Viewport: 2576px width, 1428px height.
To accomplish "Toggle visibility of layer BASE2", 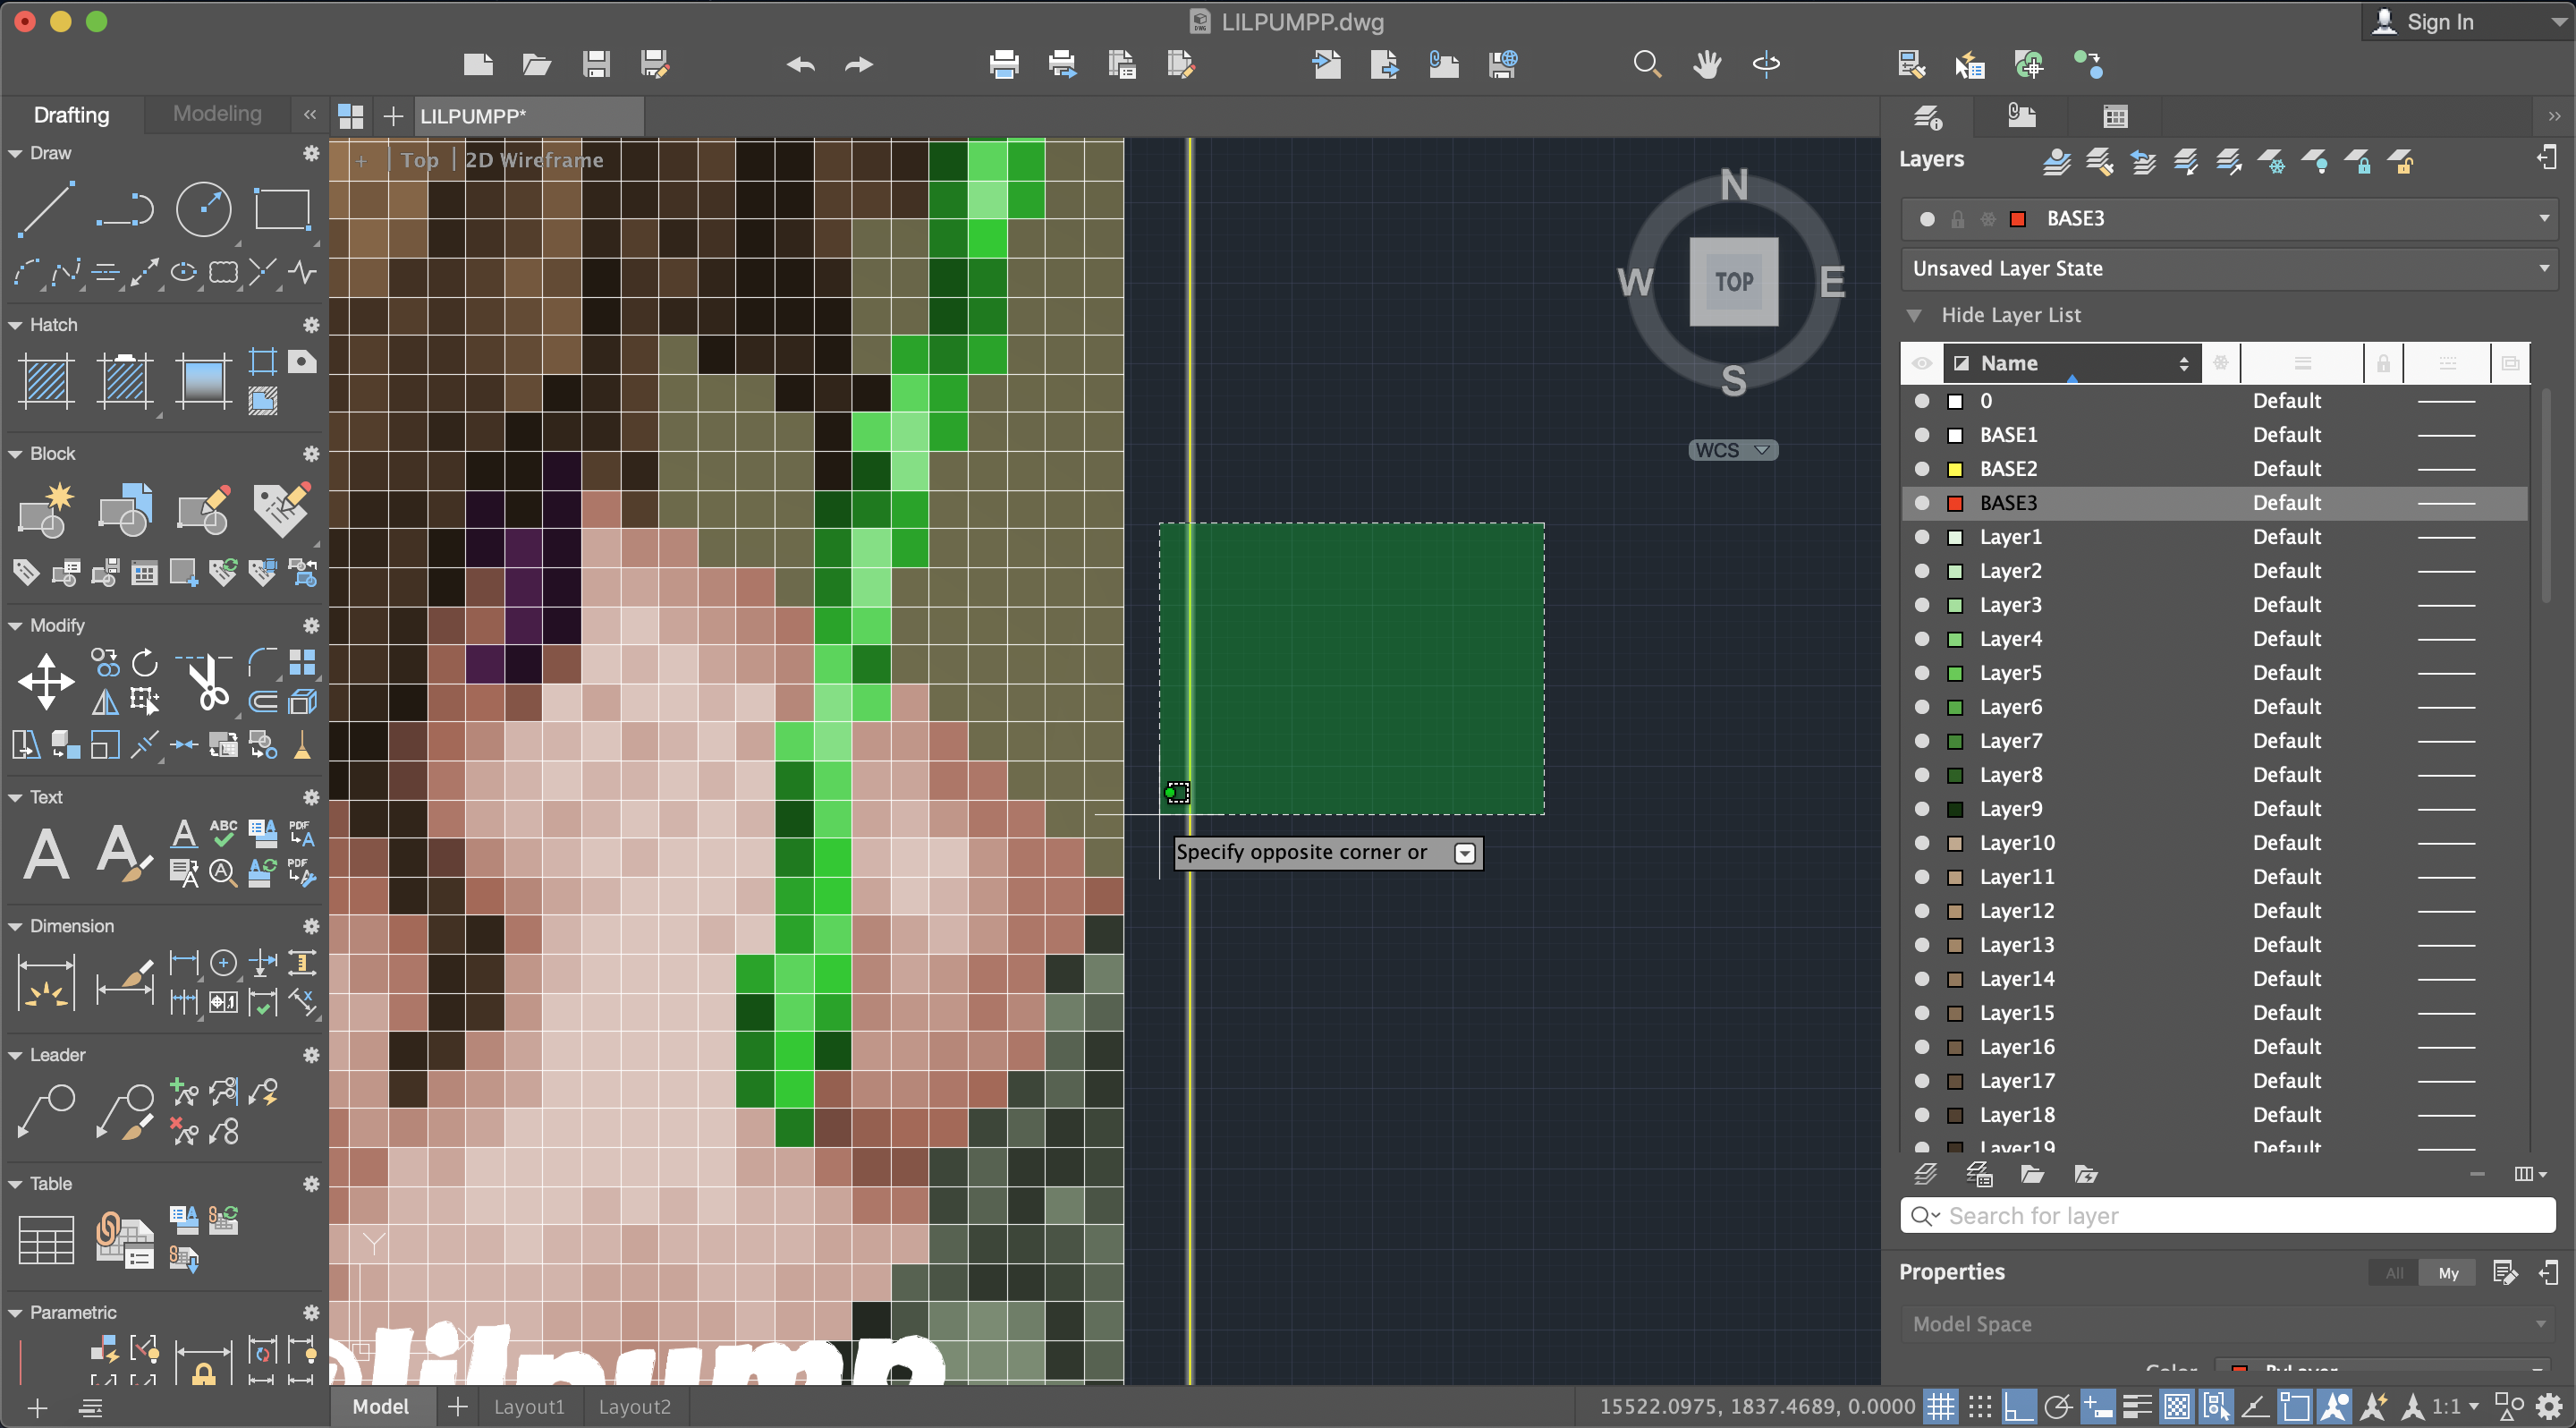I will [1922, 469].
